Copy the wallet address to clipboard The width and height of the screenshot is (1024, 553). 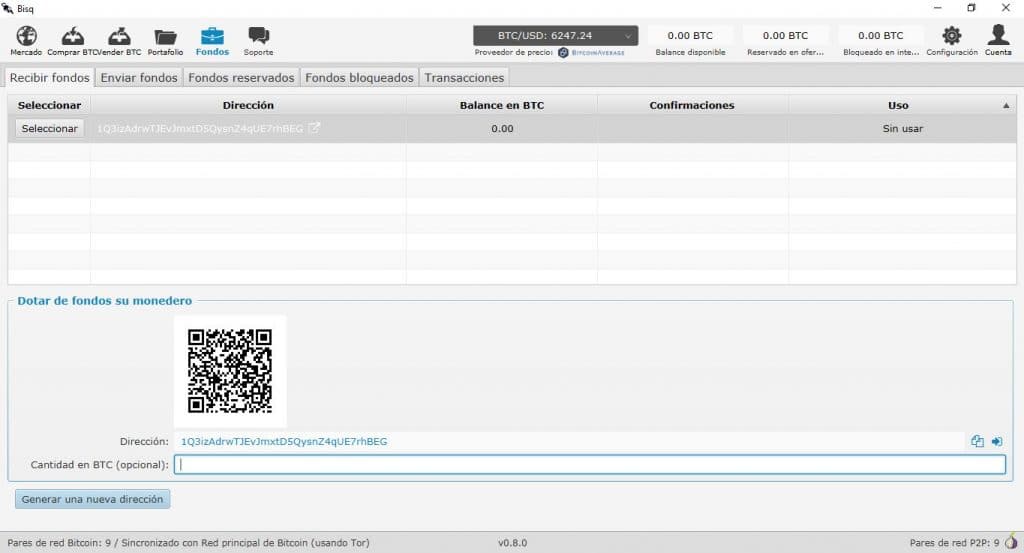977,441
